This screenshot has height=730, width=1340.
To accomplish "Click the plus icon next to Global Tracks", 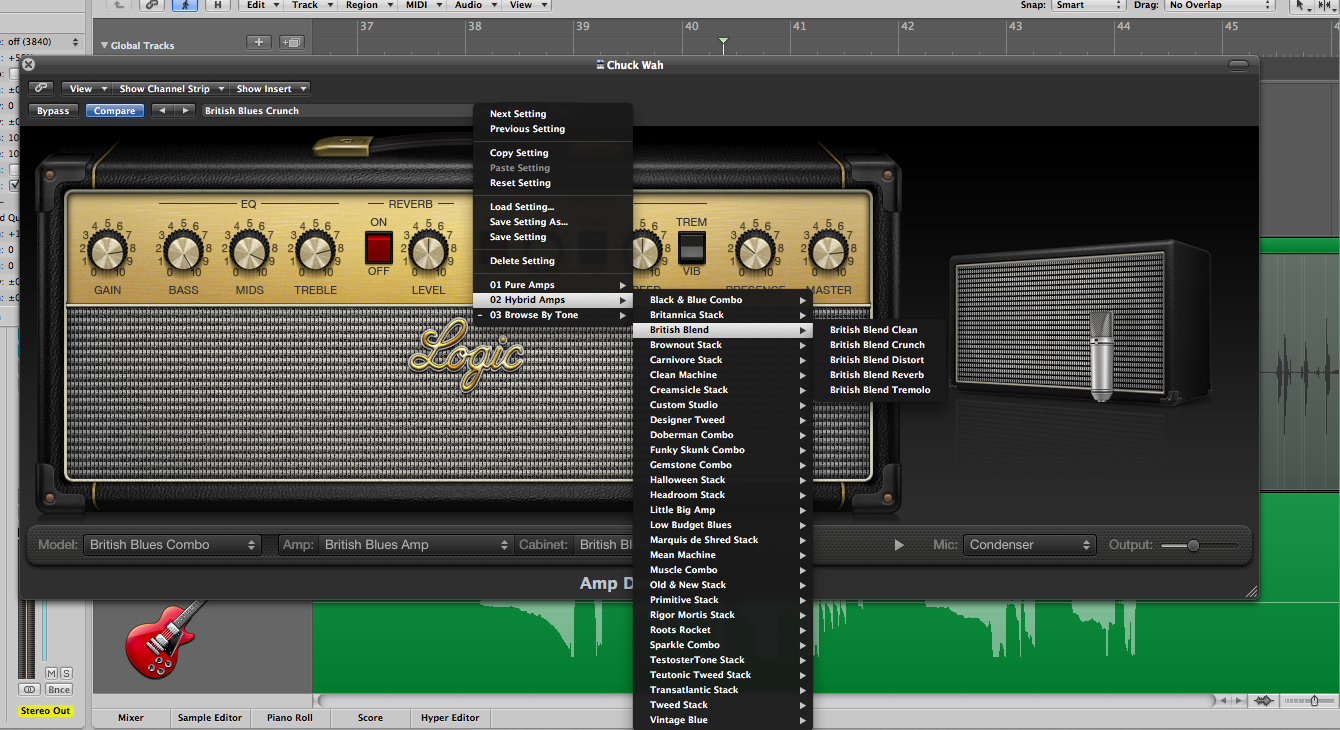I will 258,43.
